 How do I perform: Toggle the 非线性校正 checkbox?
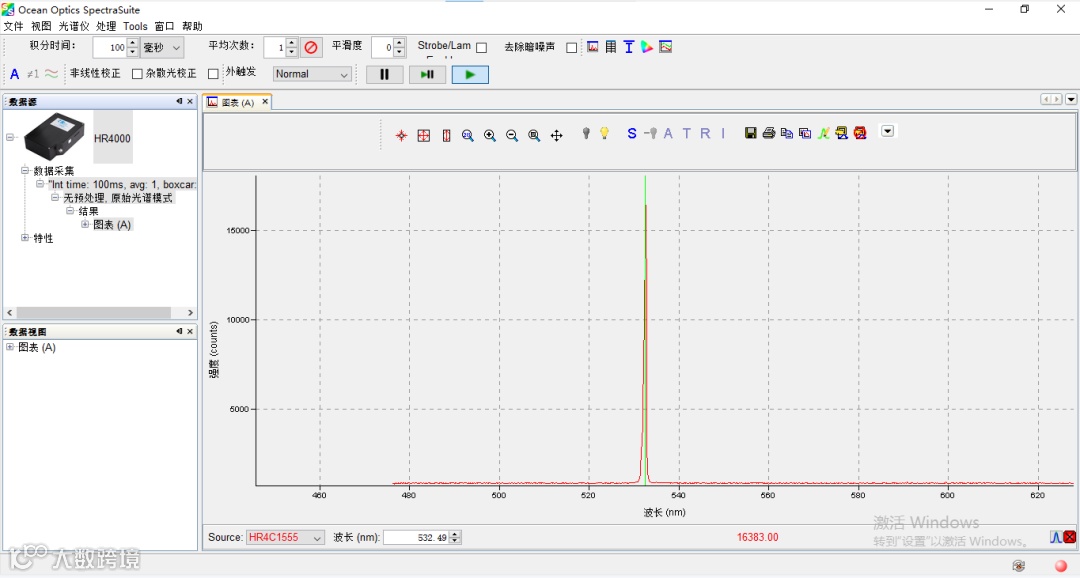(137, 74)
